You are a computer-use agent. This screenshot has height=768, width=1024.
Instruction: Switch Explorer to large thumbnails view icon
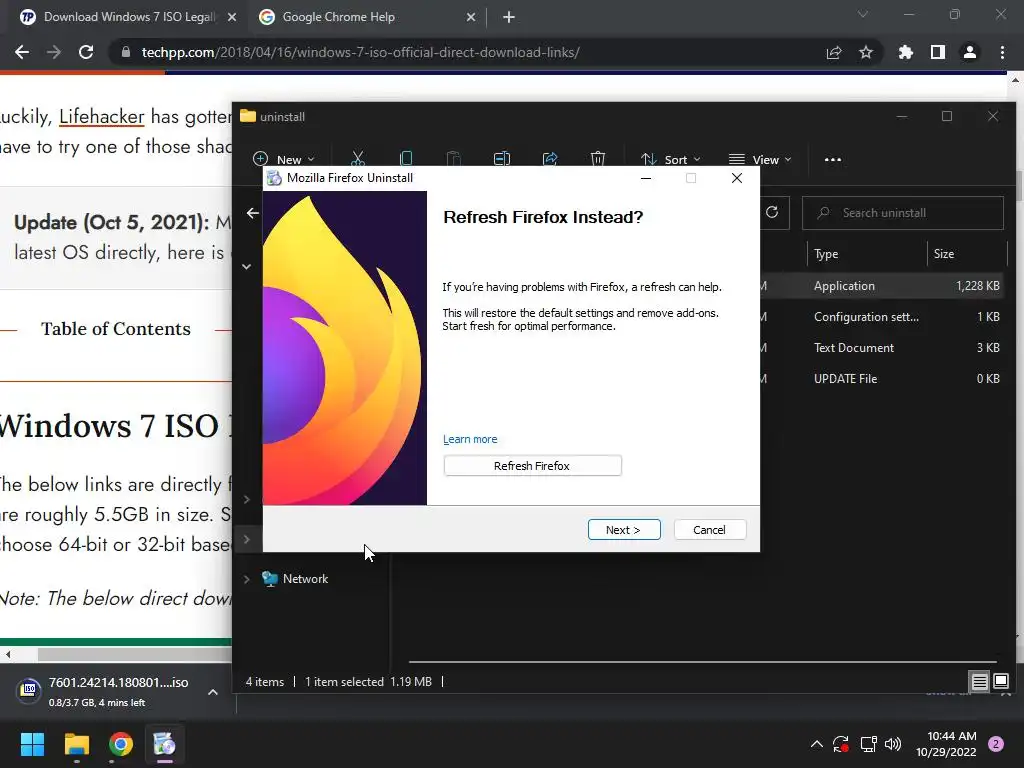point(1000,682)
